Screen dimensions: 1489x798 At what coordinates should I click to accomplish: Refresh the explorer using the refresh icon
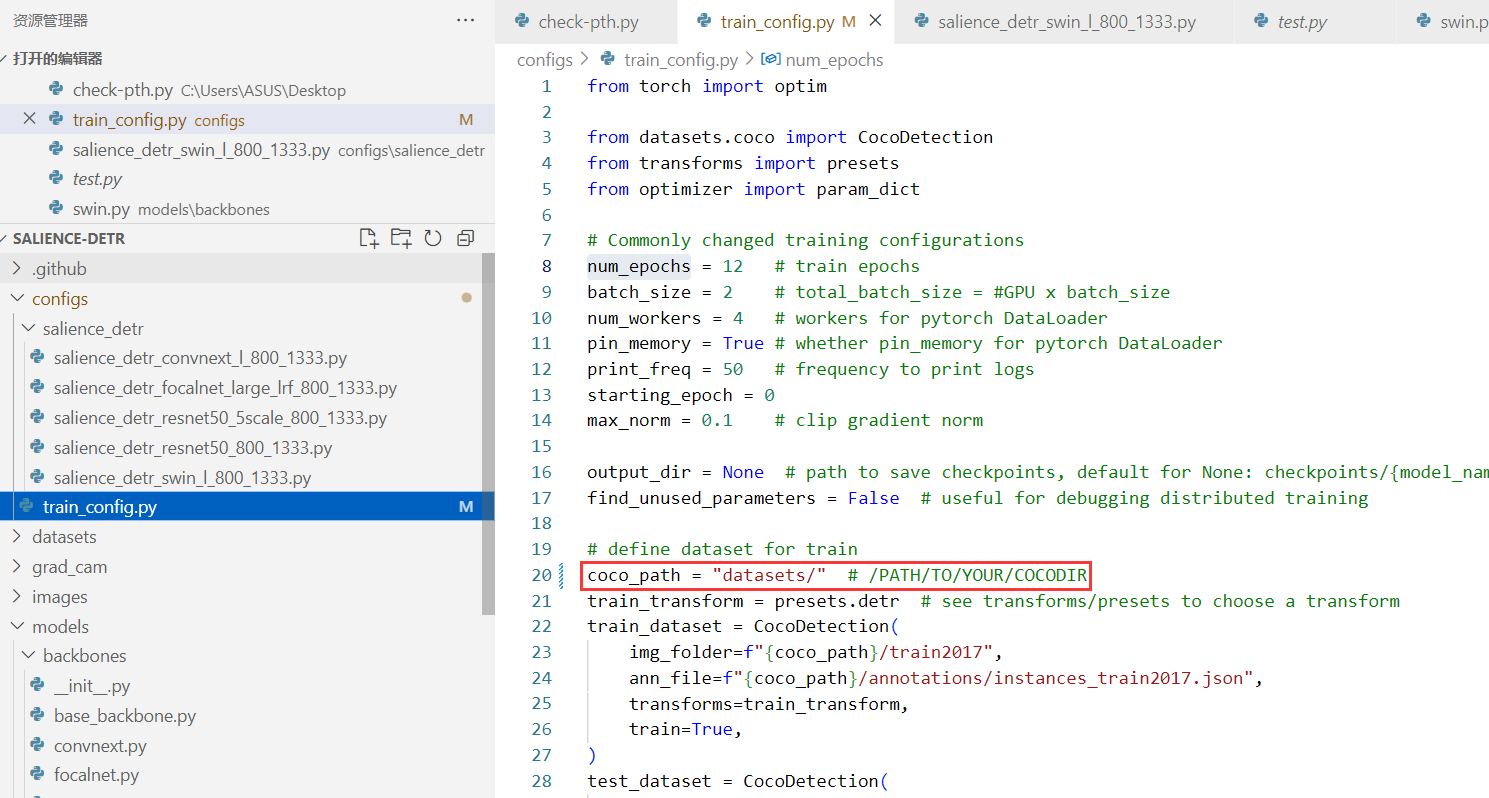433,238
